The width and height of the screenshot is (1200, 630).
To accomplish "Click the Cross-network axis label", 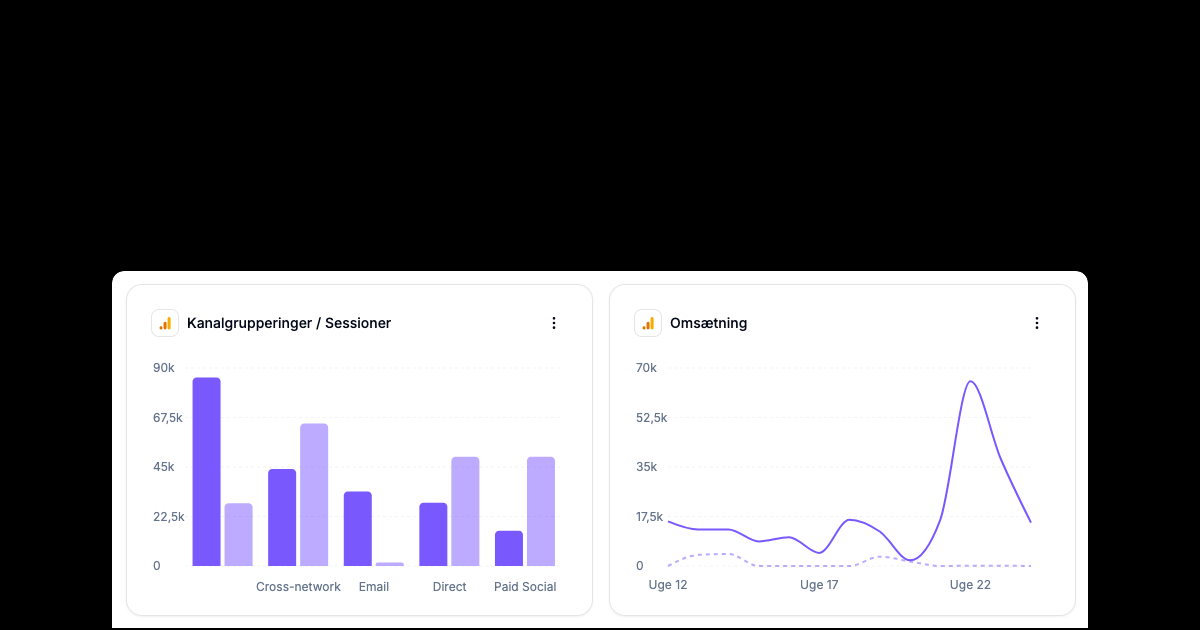I will tap(298, 587).
